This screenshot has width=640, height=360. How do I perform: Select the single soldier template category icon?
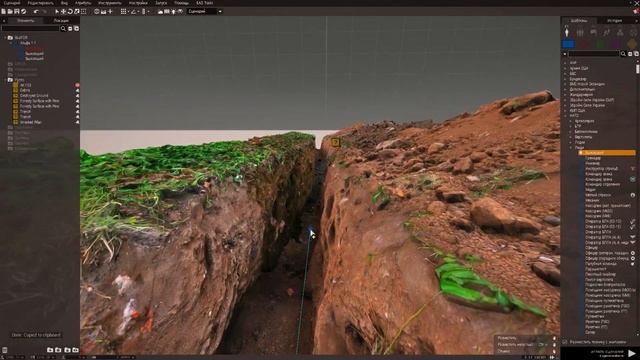[567, 32]
